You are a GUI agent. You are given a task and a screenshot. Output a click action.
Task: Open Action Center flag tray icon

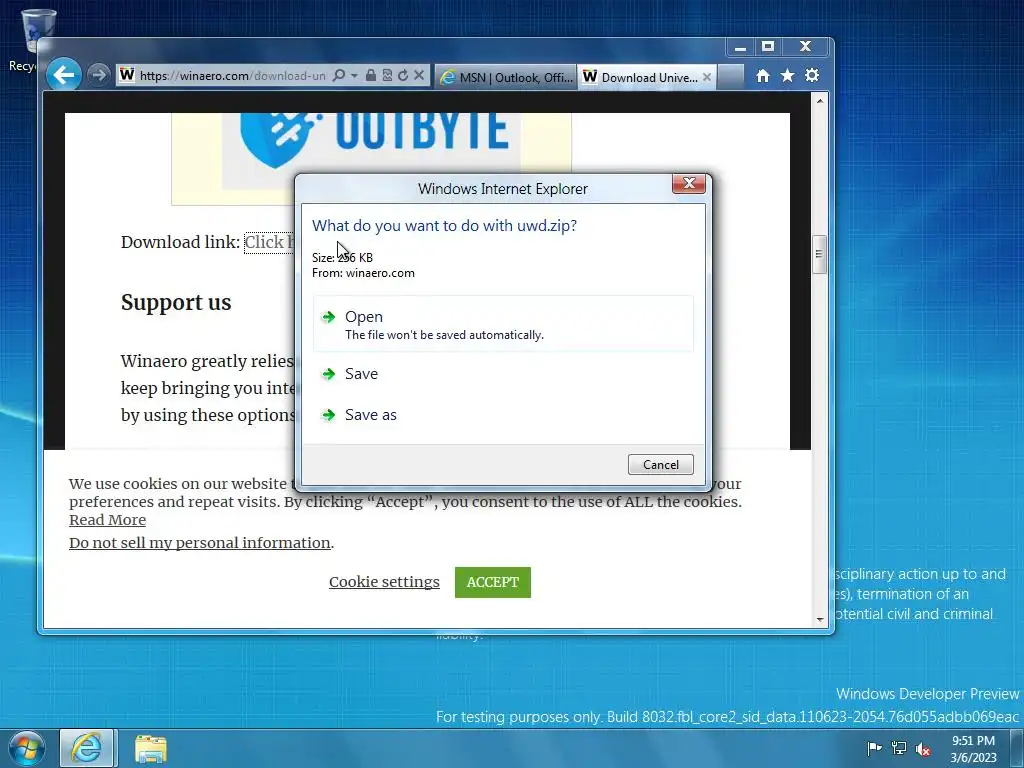click(x=874, y=748)
